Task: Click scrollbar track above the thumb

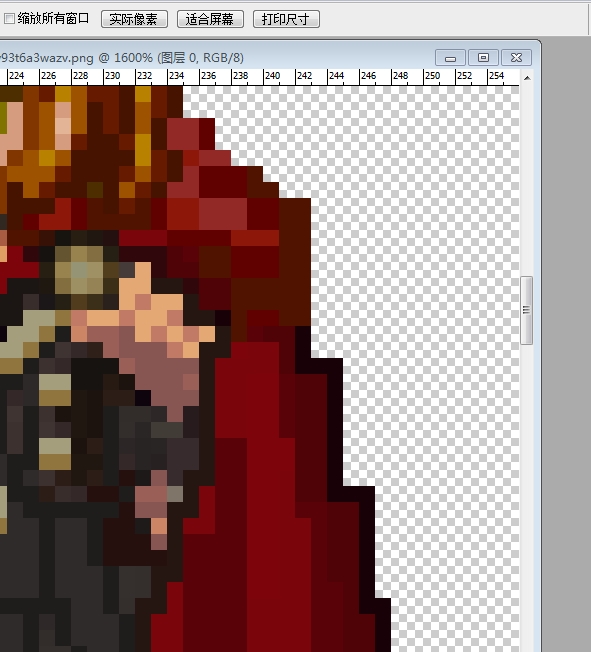Action: [527, 179]
